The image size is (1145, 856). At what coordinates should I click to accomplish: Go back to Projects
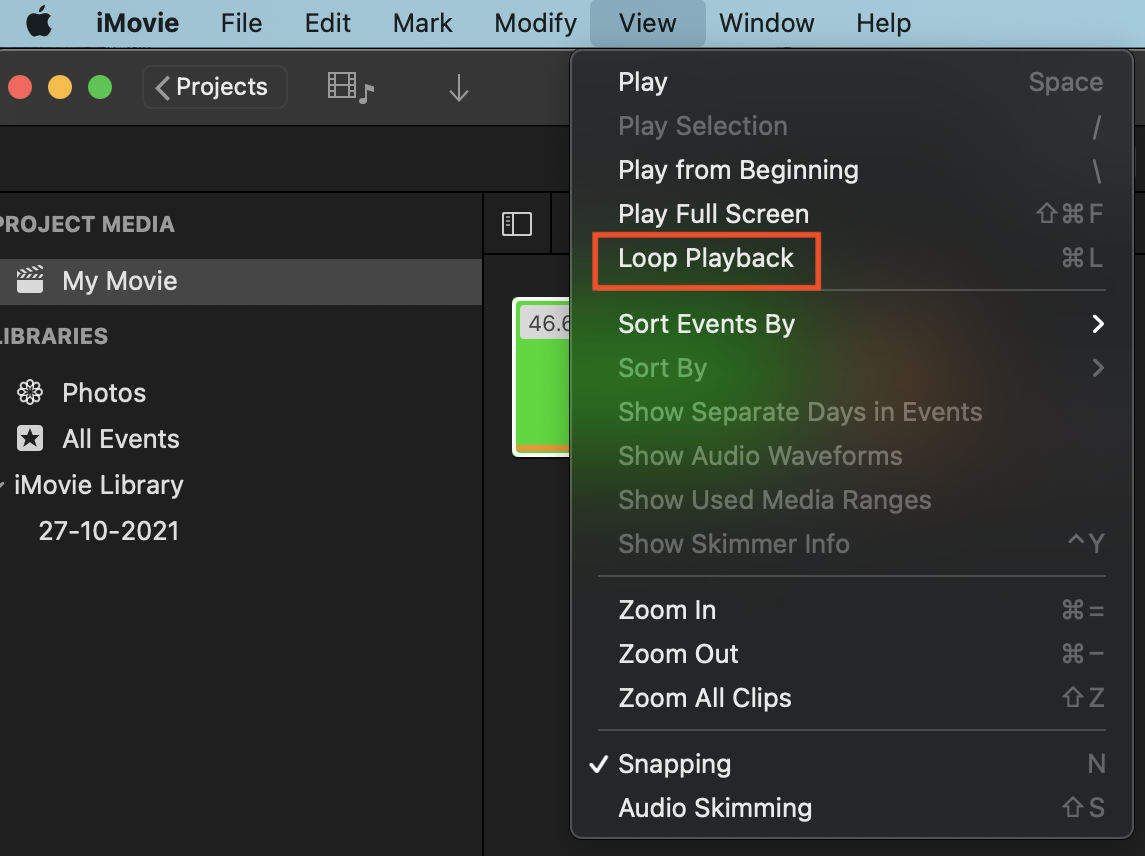tap(214, 87)
